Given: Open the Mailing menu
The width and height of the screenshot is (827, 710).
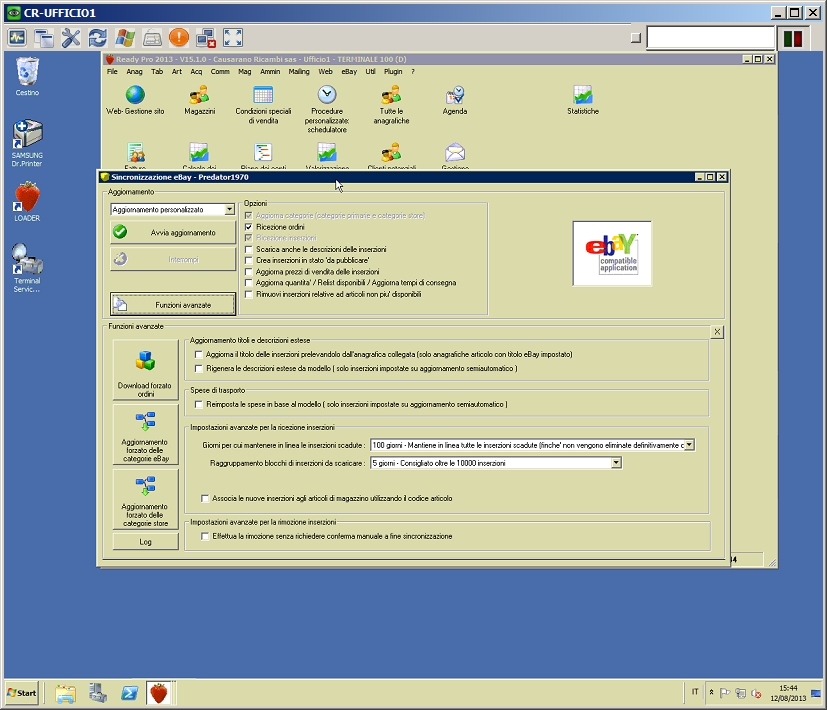Looking at the screenshot, I should (299, 72).
